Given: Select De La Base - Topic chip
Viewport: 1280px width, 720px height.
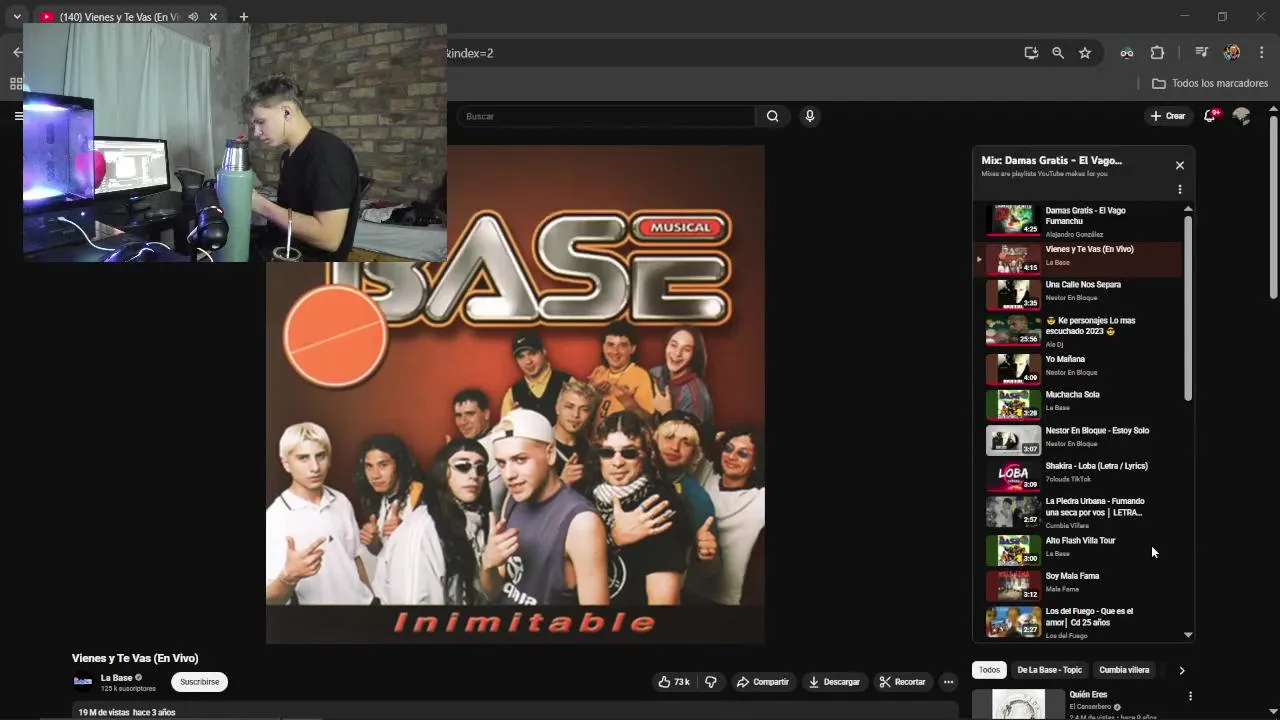Looking at the screenshot, I should [1049, 670].
